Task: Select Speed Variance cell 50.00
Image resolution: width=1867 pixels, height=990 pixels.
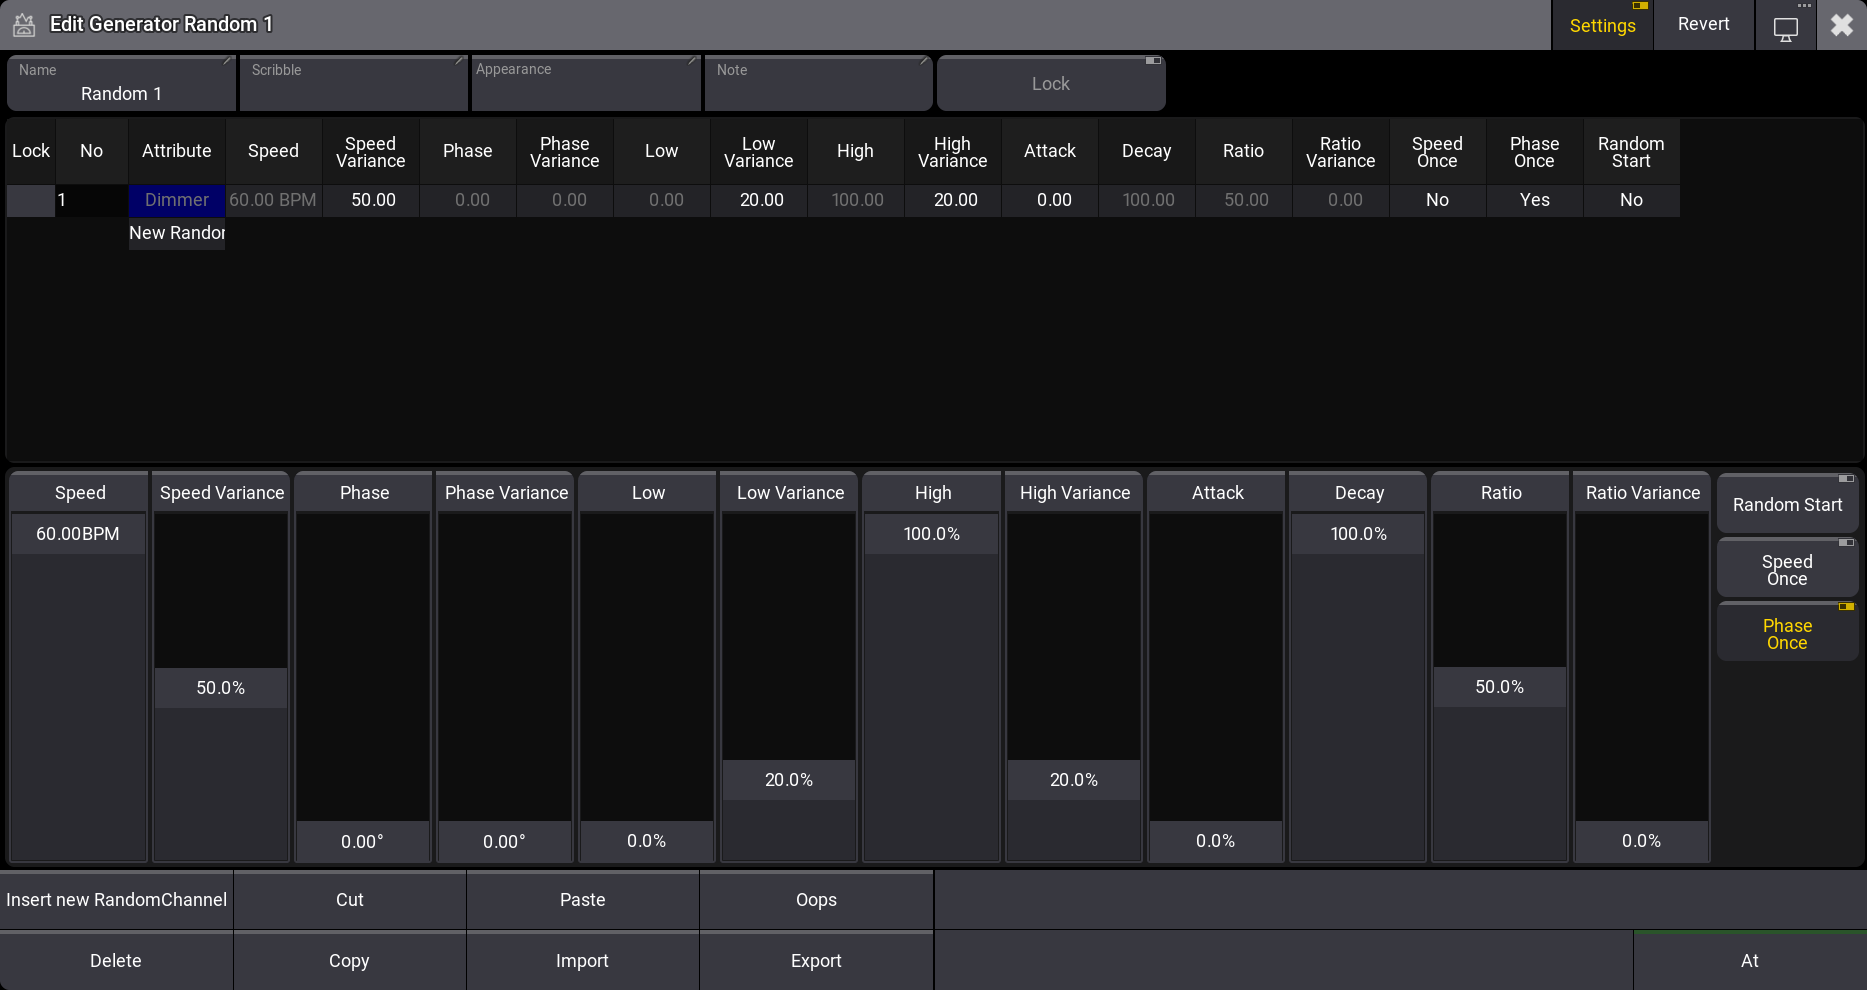Action: pyautogui.click(x=371, y=200)
